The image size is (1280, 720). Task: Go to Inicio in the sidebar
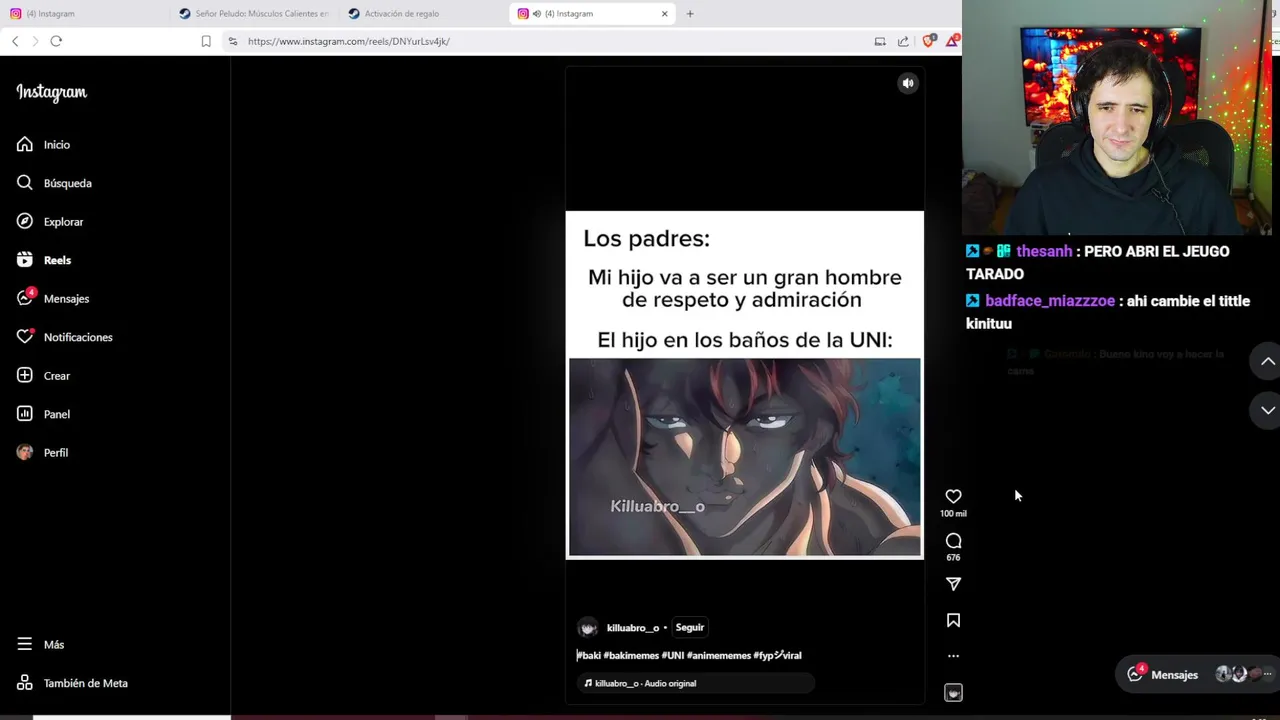click(x=43, y=145)
